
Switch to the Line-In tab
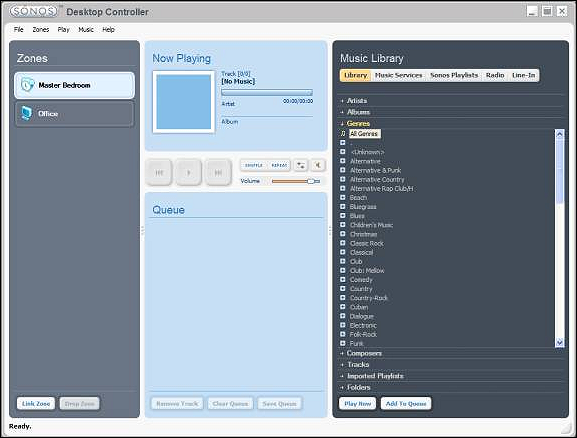point(523,75)
